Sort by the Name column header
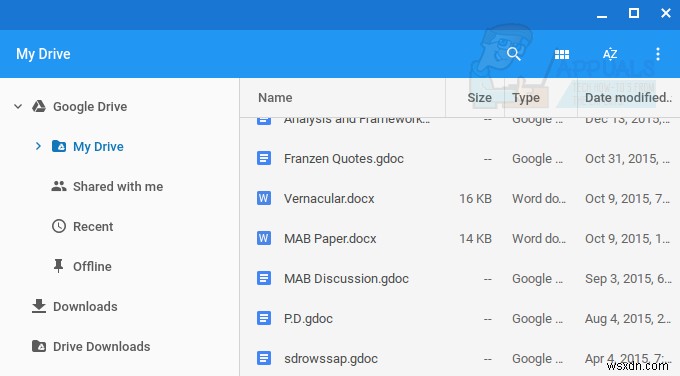The image size is (680, 376). click(275, 98)
